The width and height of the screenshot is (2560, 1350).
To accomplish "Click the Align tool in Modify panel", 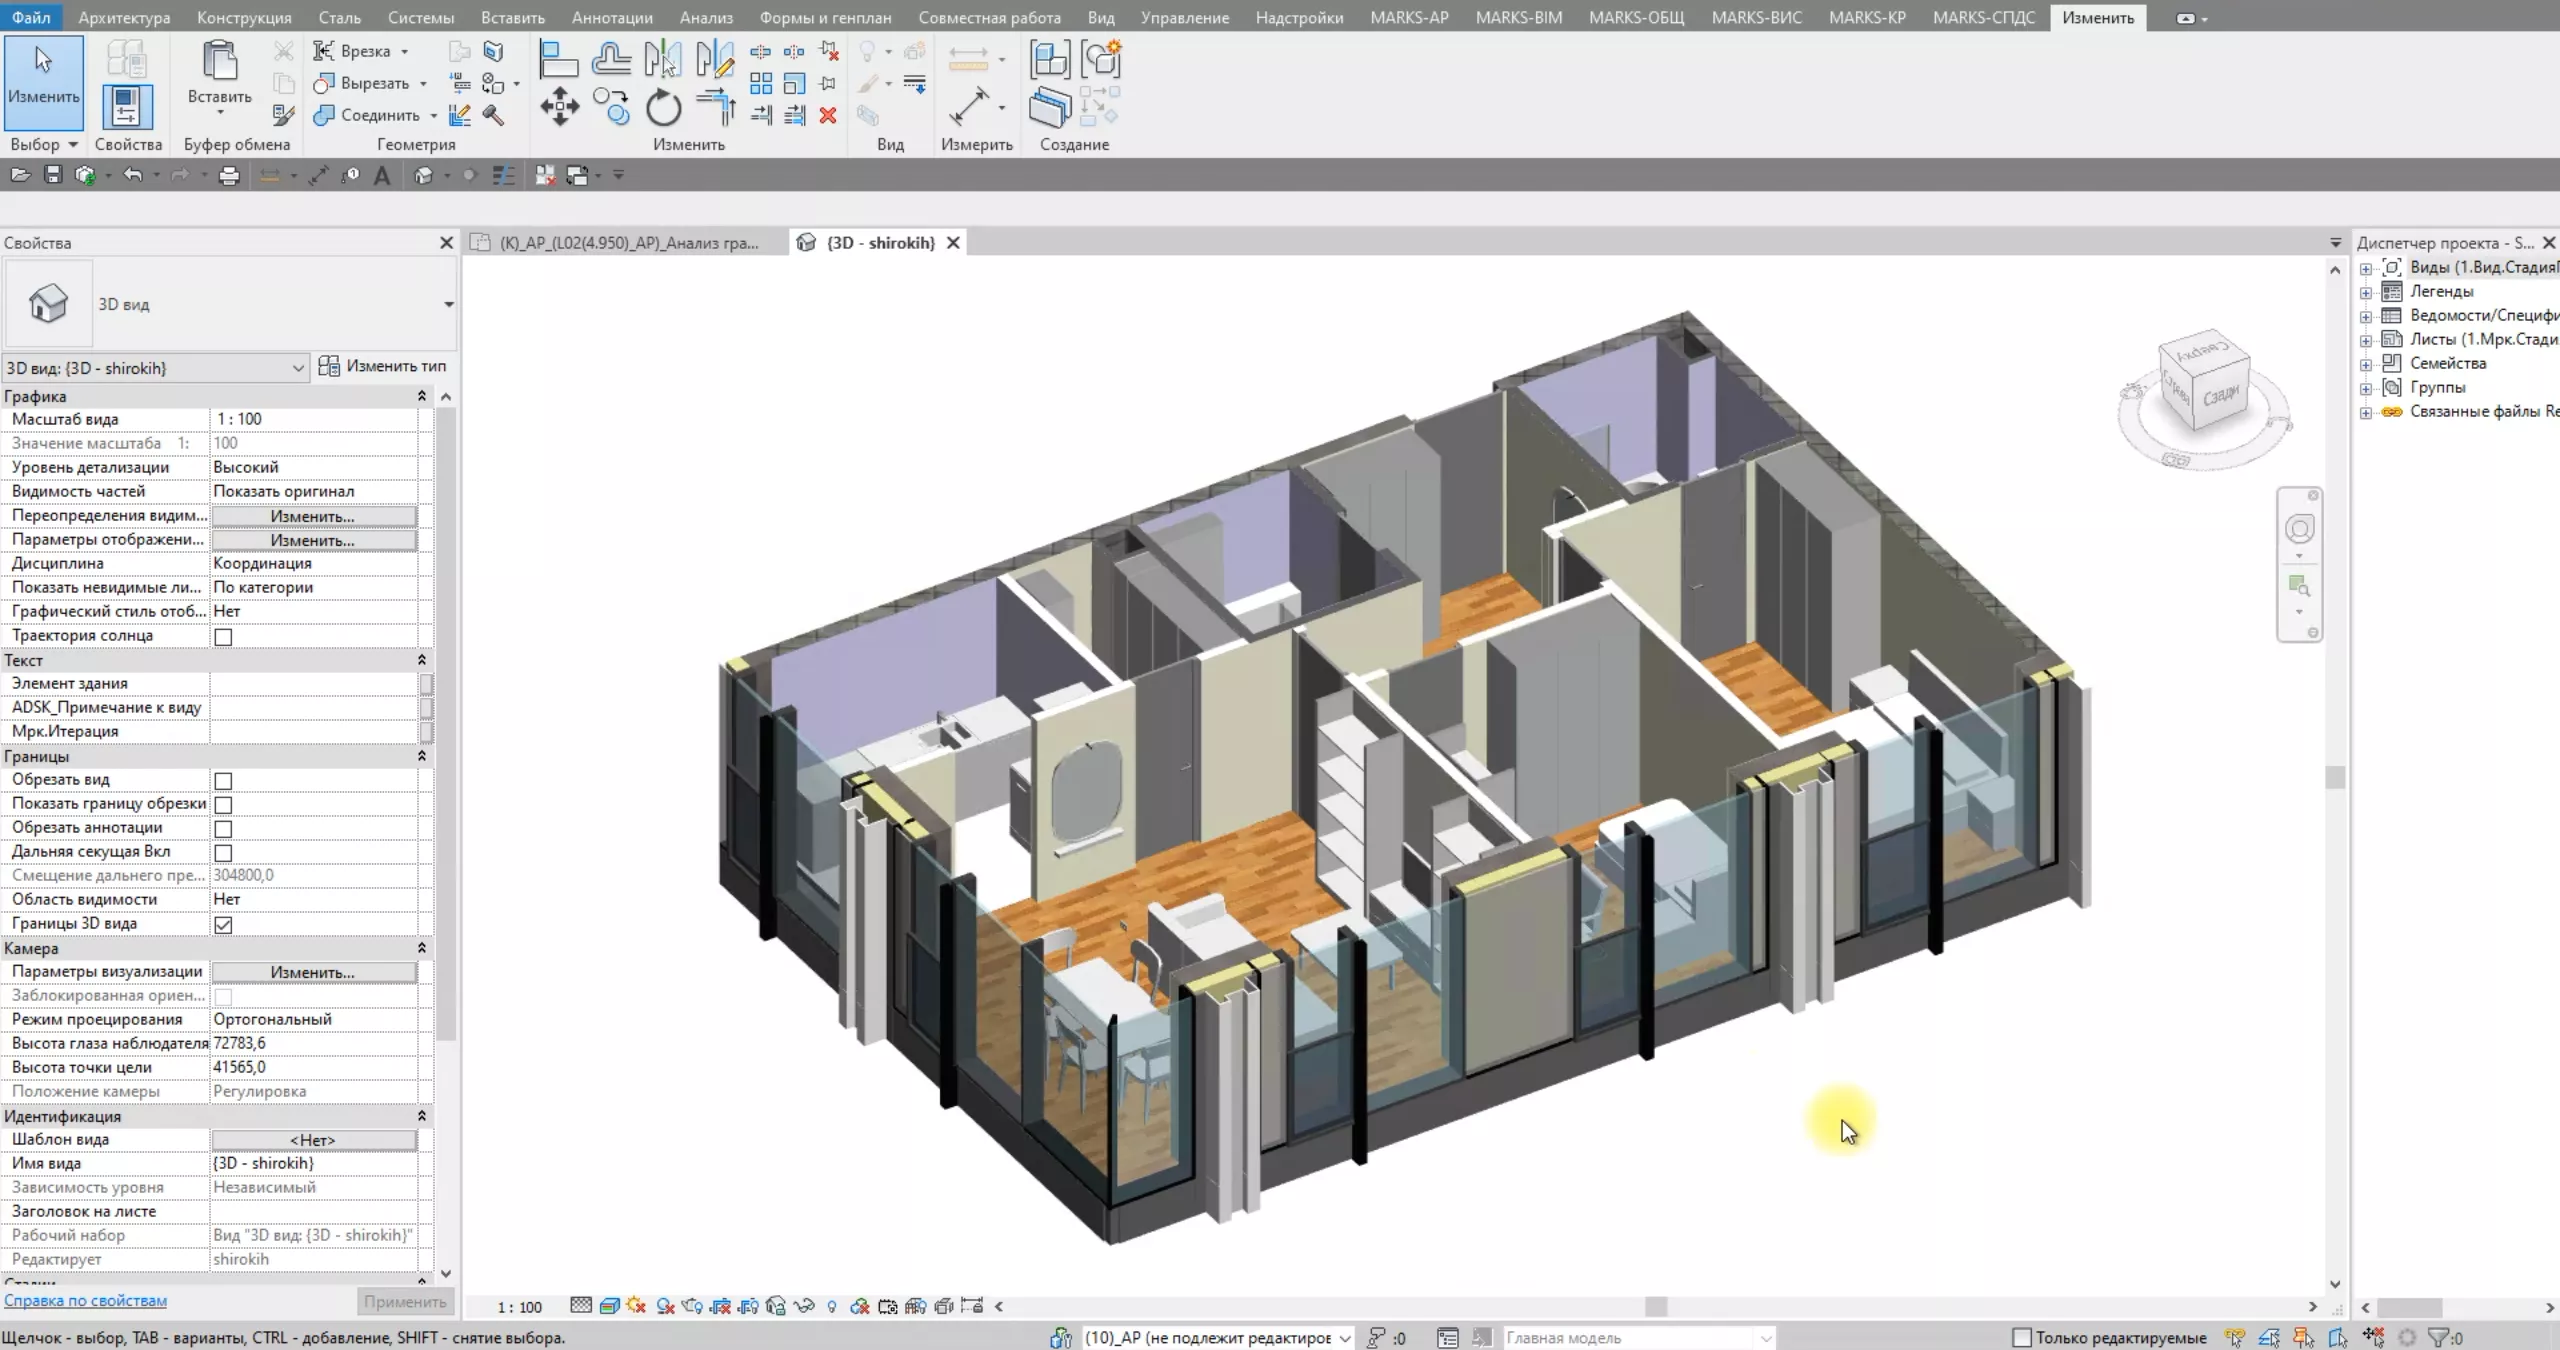I will (x=558, y=59).
